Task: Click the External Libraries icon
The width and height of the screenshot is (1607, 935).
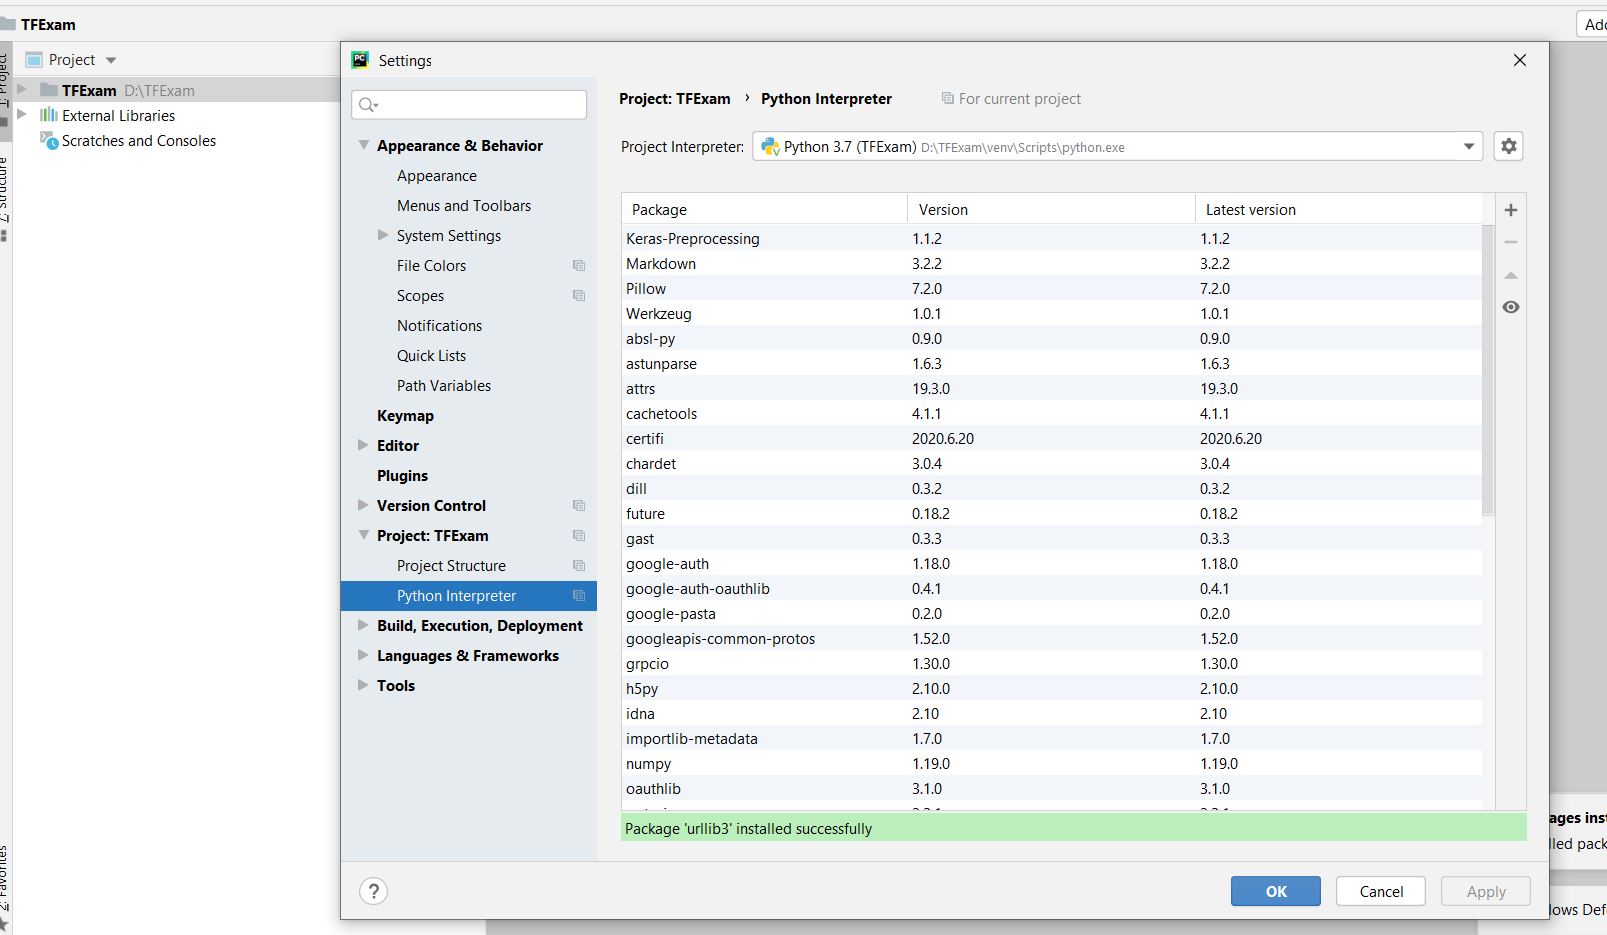Action: 49,115
